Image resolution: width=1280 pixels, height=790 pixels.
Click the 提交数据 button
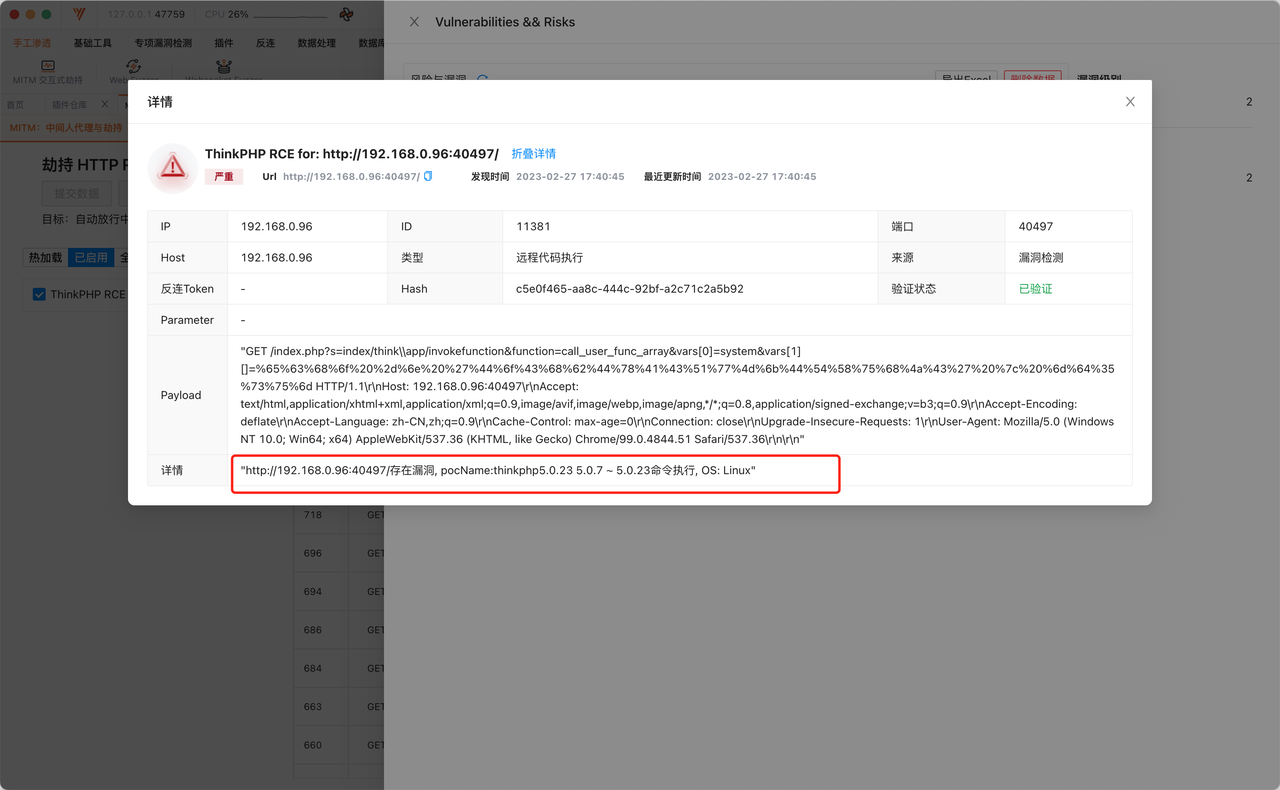pos(76,194)
